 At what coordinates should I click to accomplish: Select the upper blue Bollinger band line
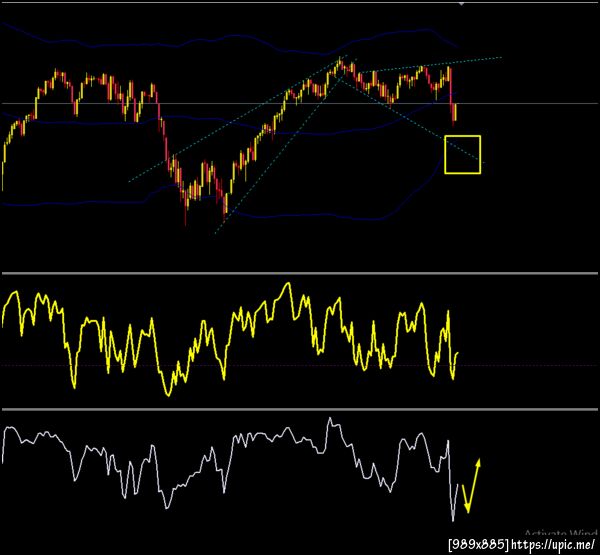pyautogui.click(x=230, y=37)
